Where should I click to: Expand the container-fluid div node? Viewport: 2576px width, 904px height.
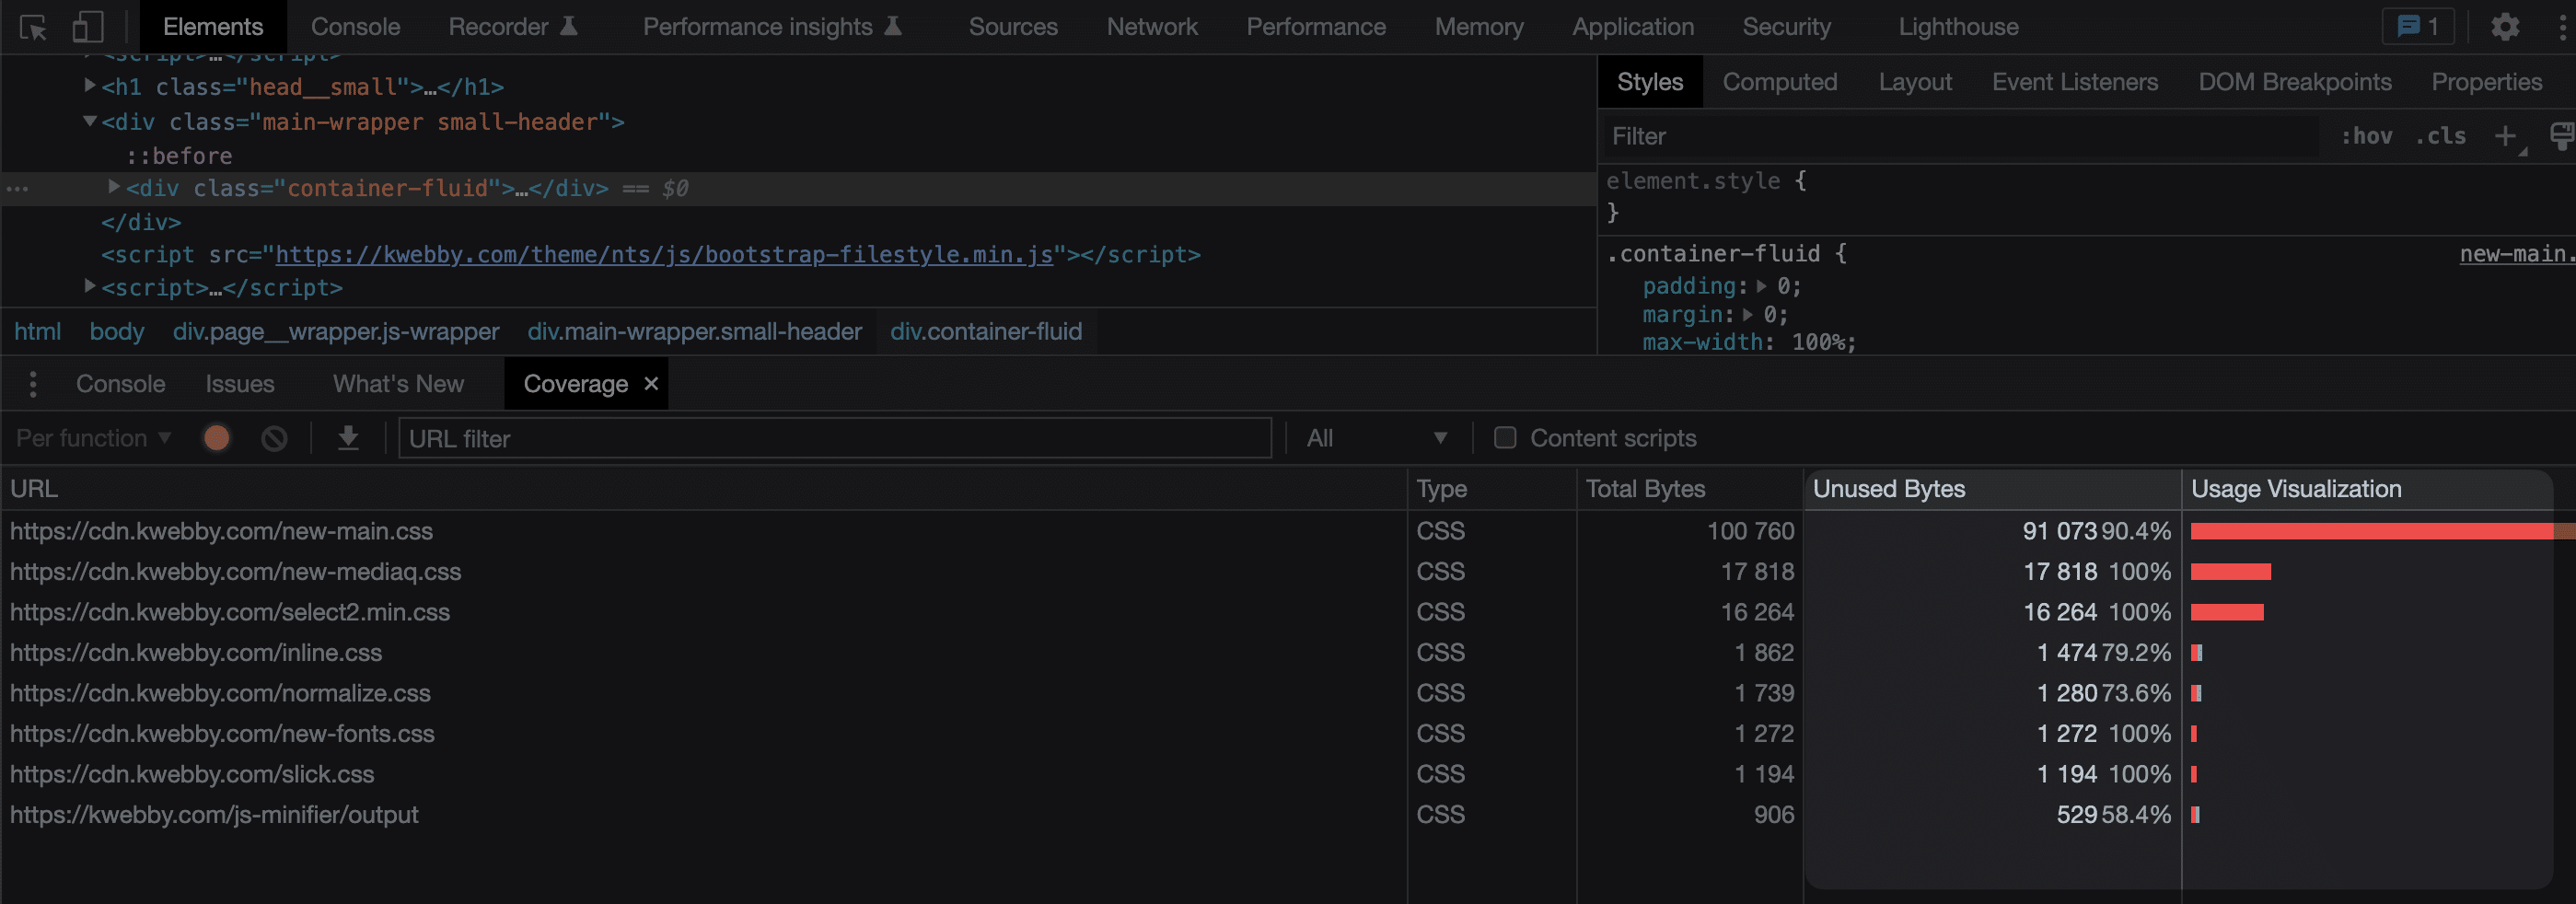(114, 187)
